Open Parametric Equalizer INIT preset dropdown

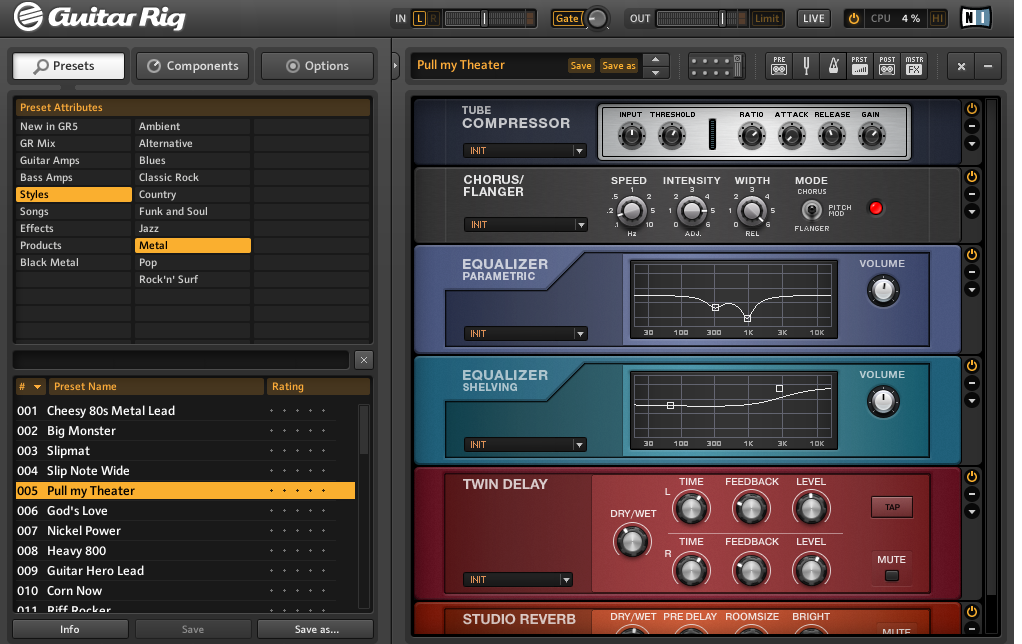[x=525, y=334]
